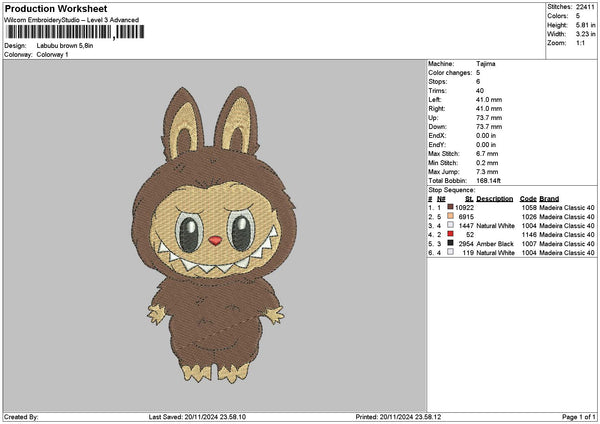Click the 'Last Saved: 20/11/2024 23.58.10' text
Viewport: 600px width, 424px height.
(x=197, y=417)
